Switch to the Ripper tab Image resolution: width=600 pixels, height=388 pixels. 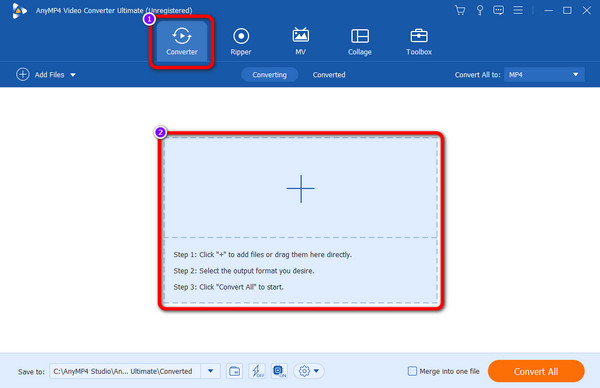click(x=241, y=41)
